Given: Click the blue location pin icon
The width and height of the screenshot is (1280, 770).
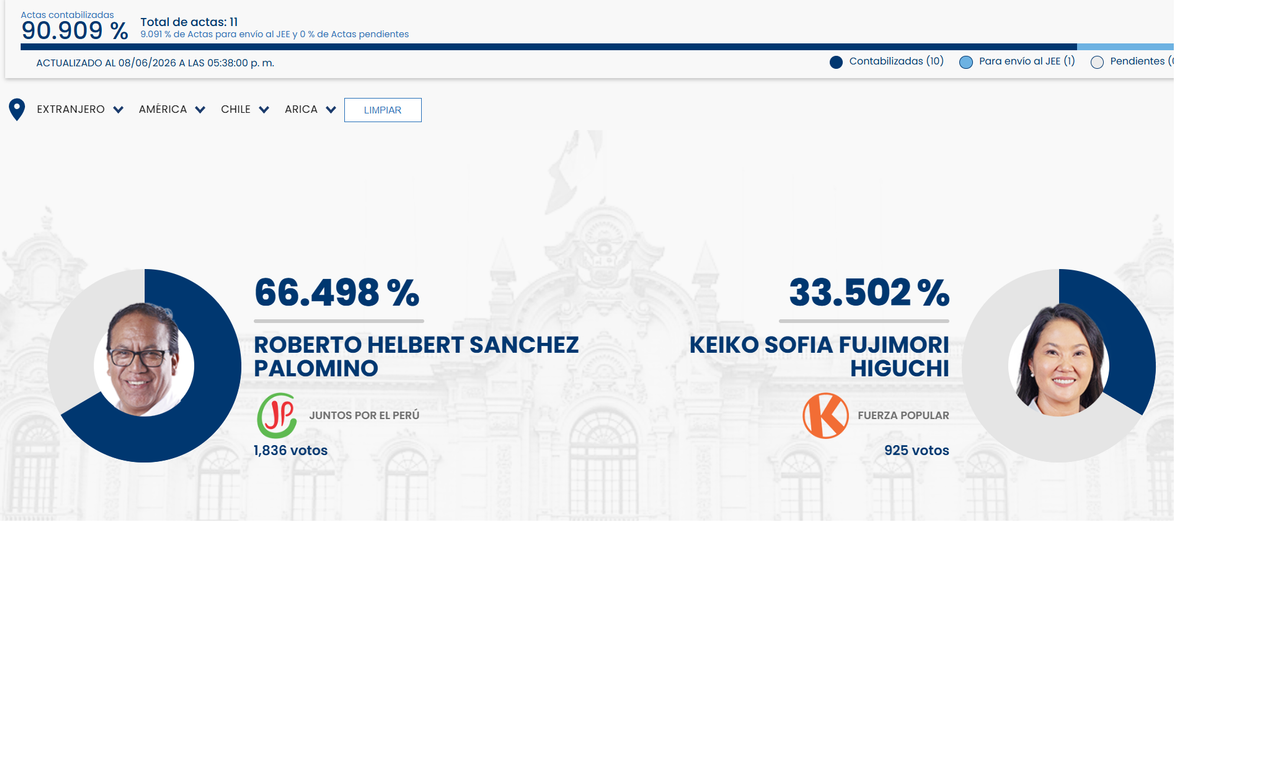Looking at the screenshot, I should [17, 110].
